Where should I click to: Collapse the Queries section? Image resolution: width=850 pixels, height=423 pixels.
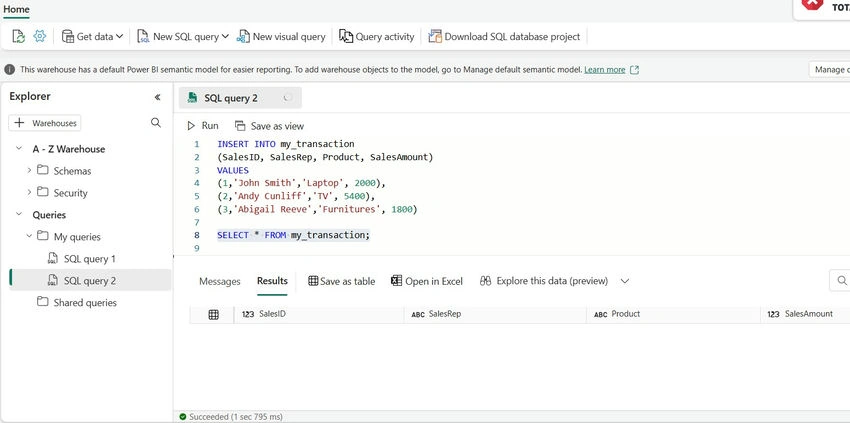tap(19, 214)
